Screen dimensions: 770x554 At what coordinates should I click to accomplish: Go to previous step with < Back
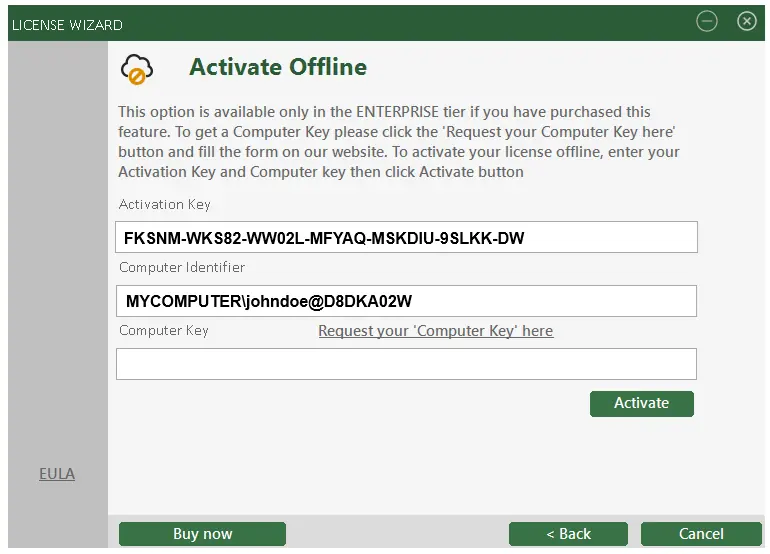(568, 534)
